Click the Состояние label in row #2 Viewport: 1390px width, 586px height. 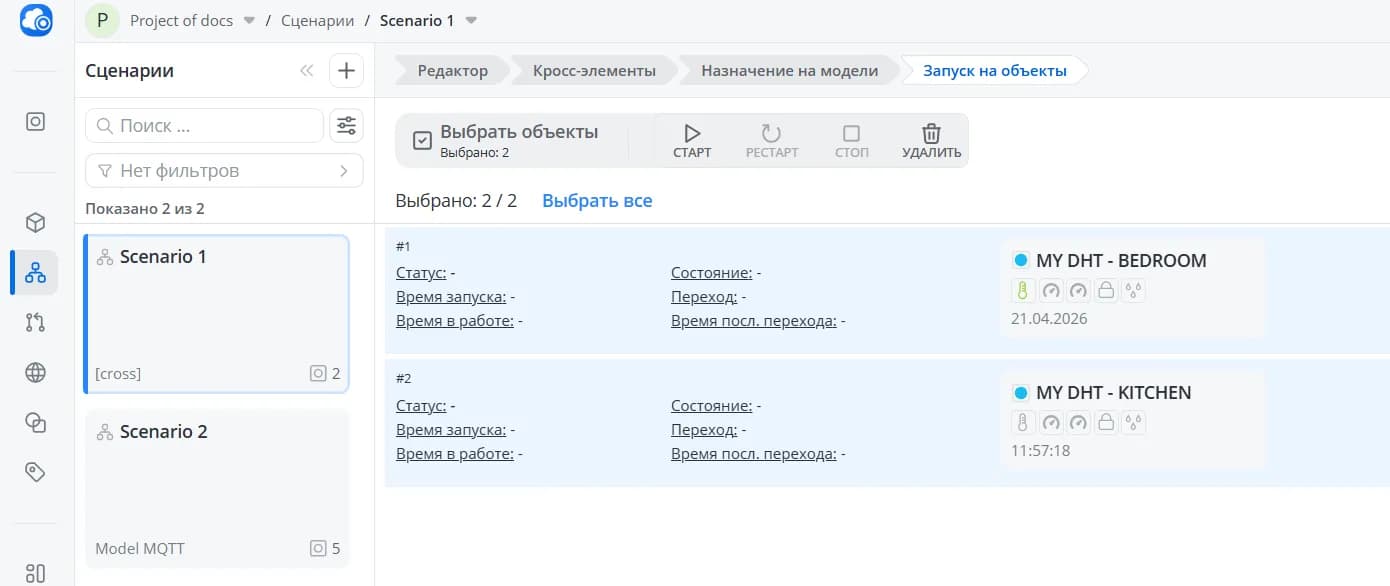[x=712, y=405]
